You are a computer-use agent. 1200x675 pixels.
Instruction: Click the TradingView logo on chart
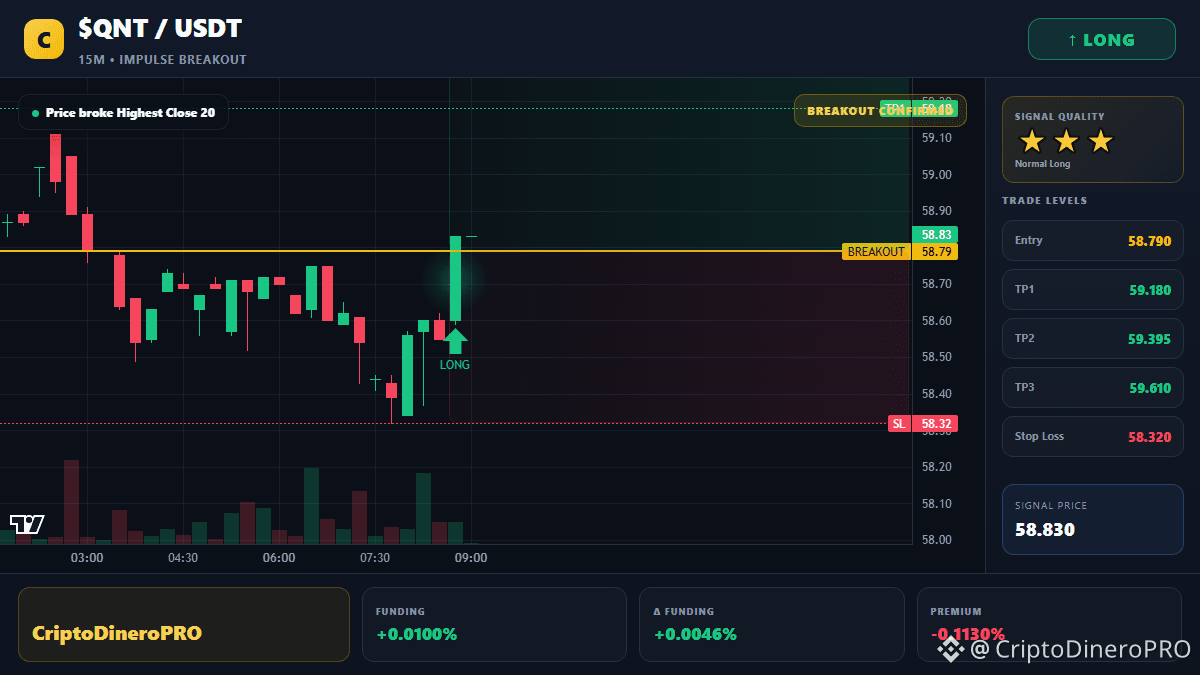point(27,523)
